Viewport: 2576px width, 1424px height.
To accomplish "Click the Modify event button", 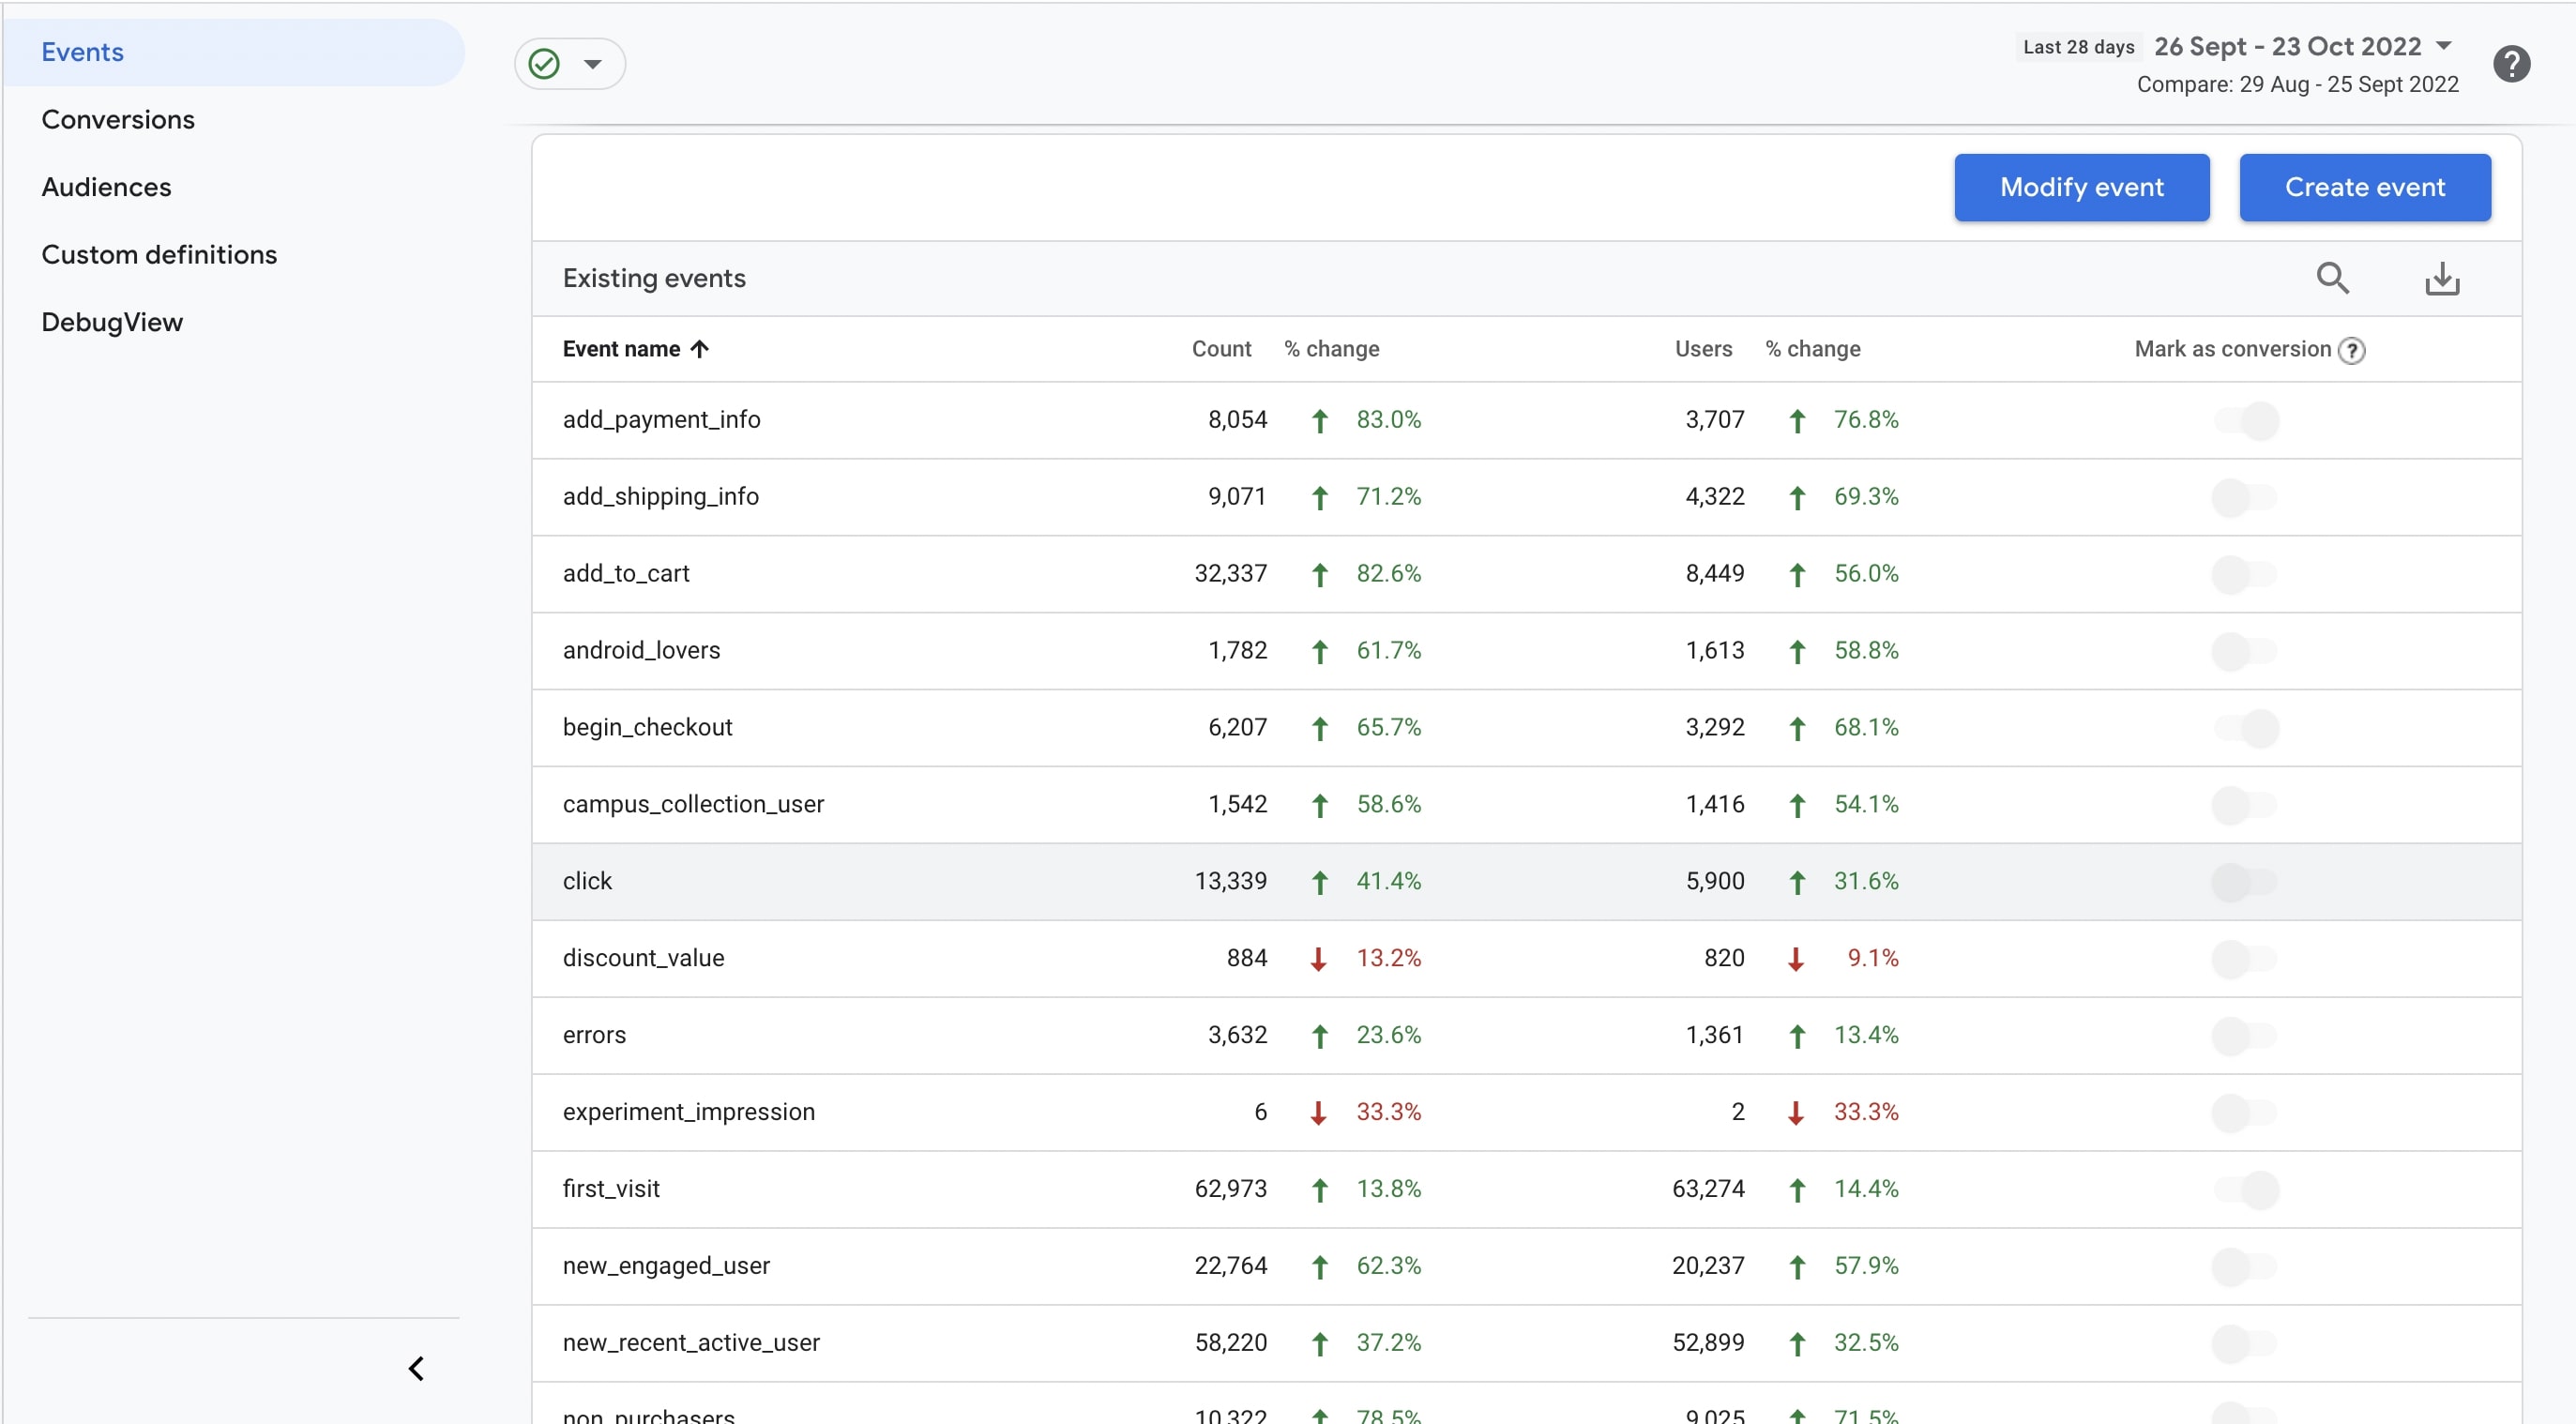I will tap(2082, 188).
